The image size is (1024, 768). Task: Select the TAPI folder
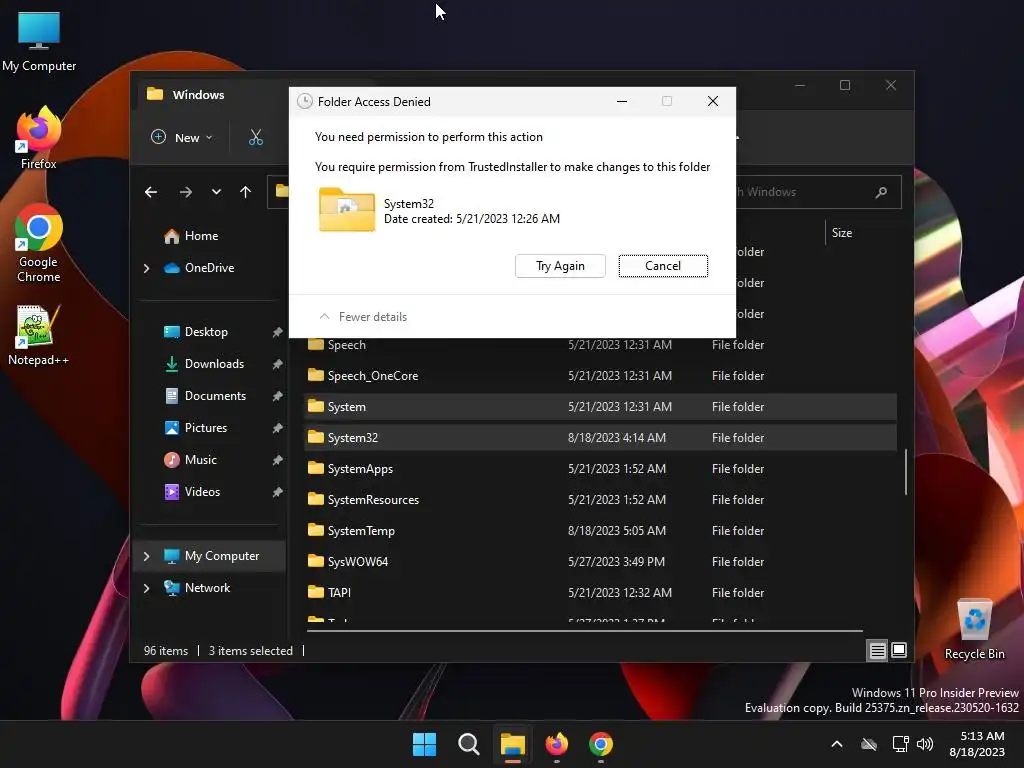[600, 592]
